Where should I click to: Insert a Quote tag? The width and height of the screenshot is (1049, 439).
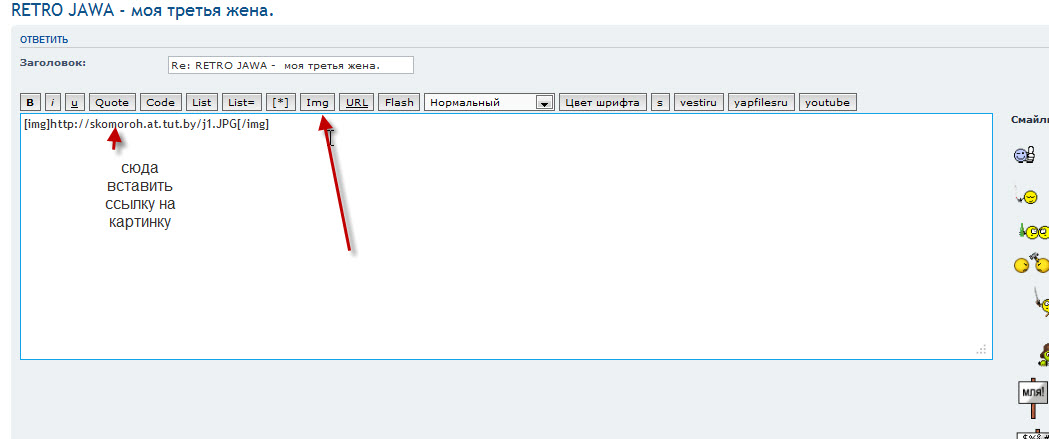click(112, 102)
